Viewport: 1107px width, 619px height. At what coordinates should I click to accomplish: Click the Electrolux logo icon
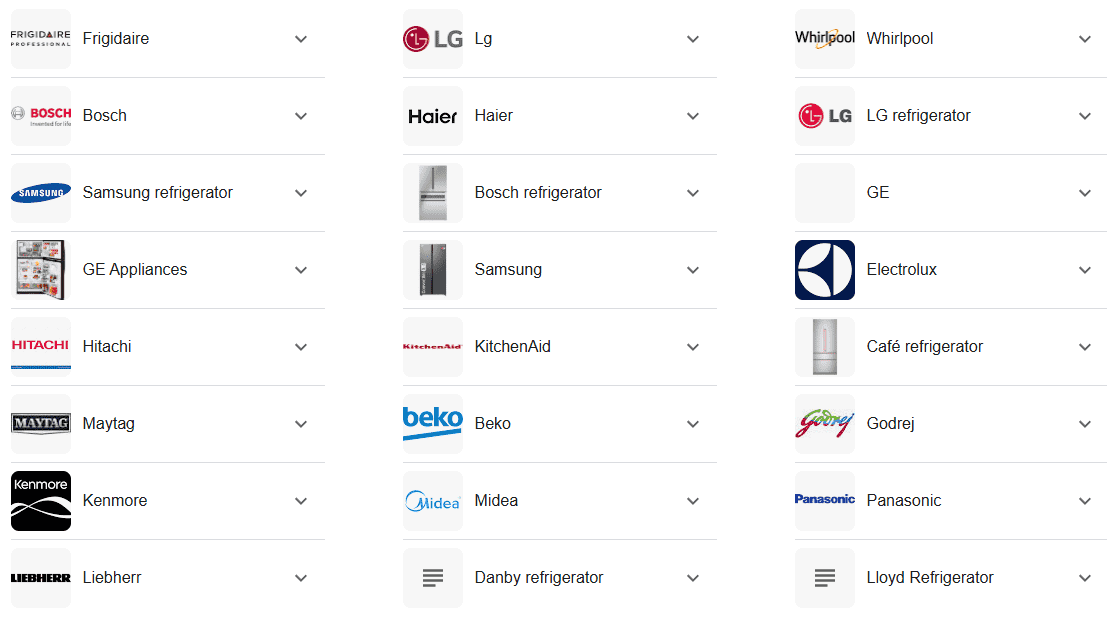pyautogui.click(x=825, y=270)
